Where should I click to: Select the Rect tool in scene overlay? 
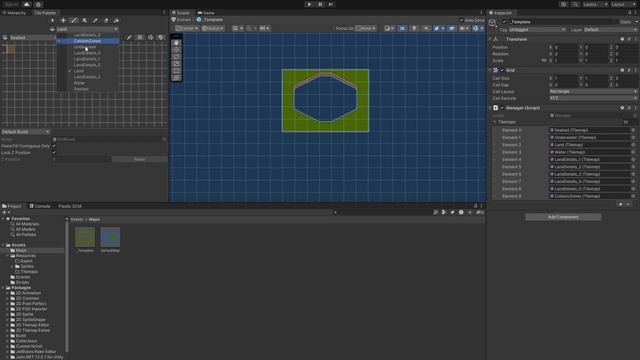pos(176,71)
